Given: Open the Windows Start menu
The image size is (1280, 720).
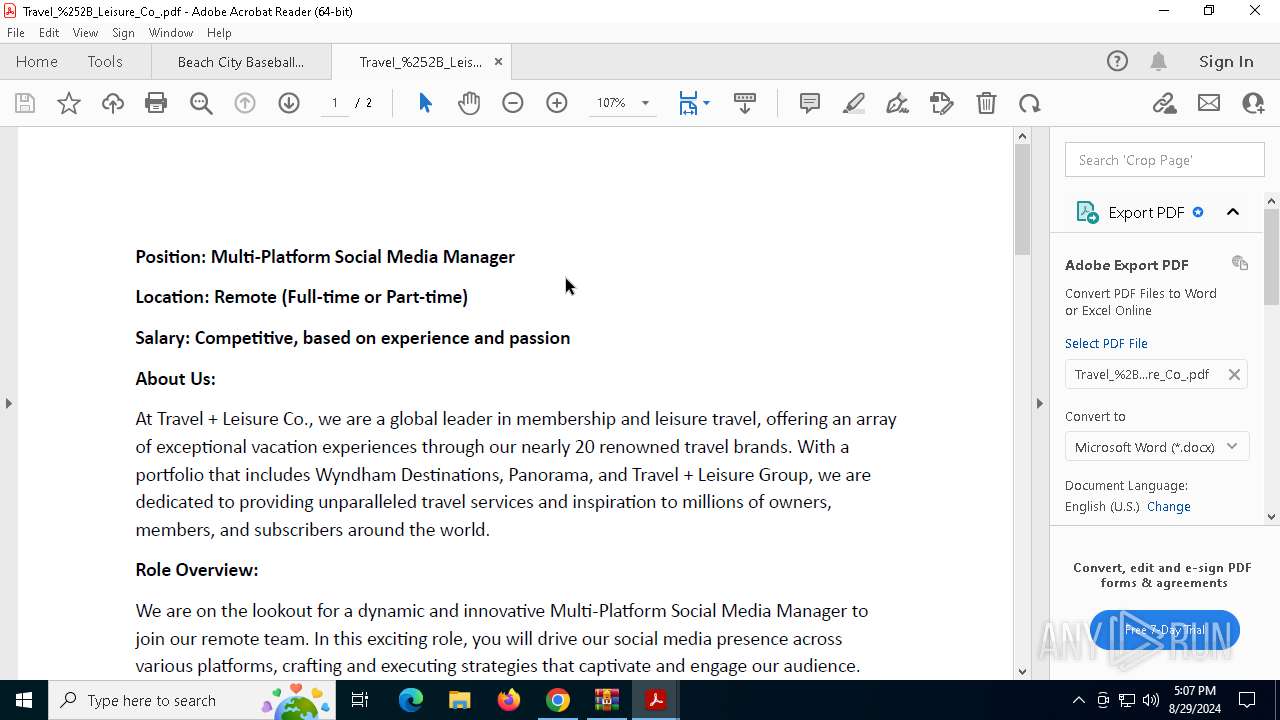Looking at the screenshot, I should [24, 700].
